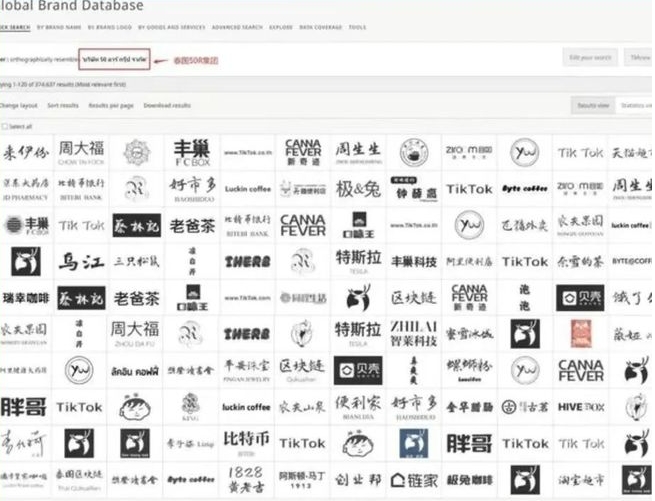Open the 1828 王老吉 logo result
This screenshot has height=501, width=655.
click(246, 479)
